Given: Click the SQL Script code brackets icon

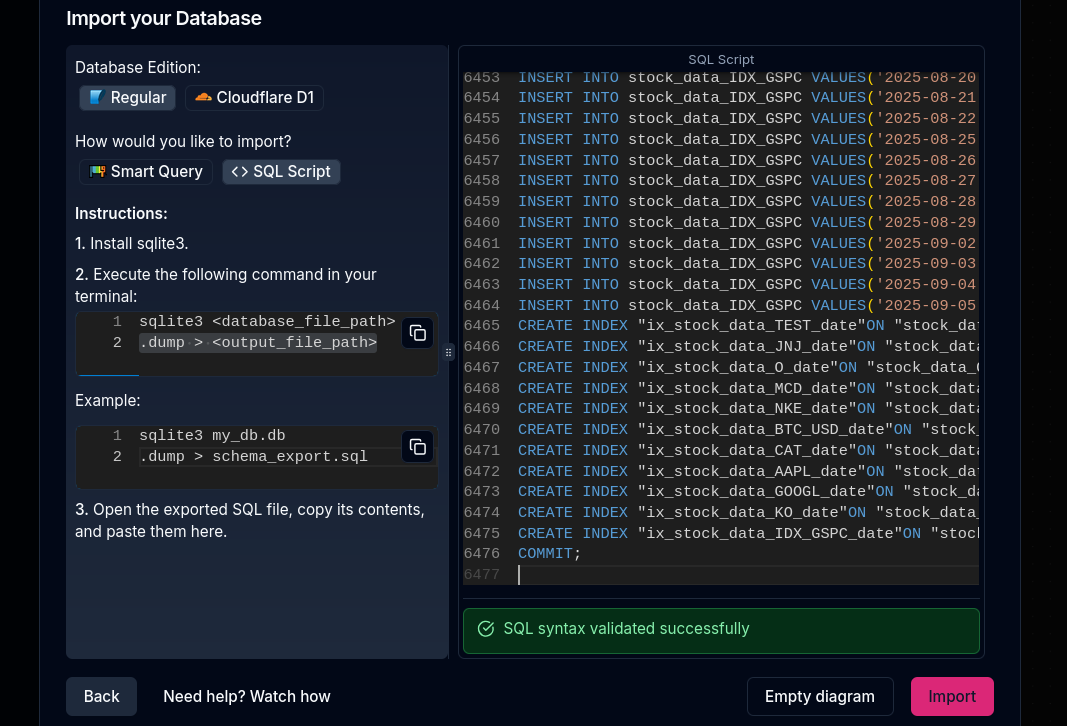Looking at the screenshot, I should tap(239, 172).
